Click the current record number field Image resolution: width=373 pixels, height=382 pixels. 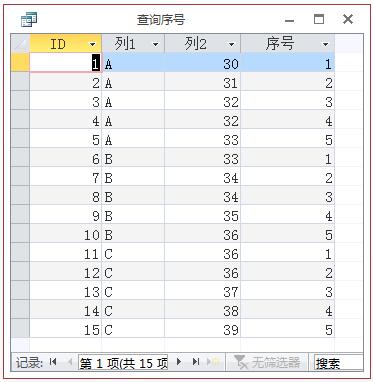(123, 363)
